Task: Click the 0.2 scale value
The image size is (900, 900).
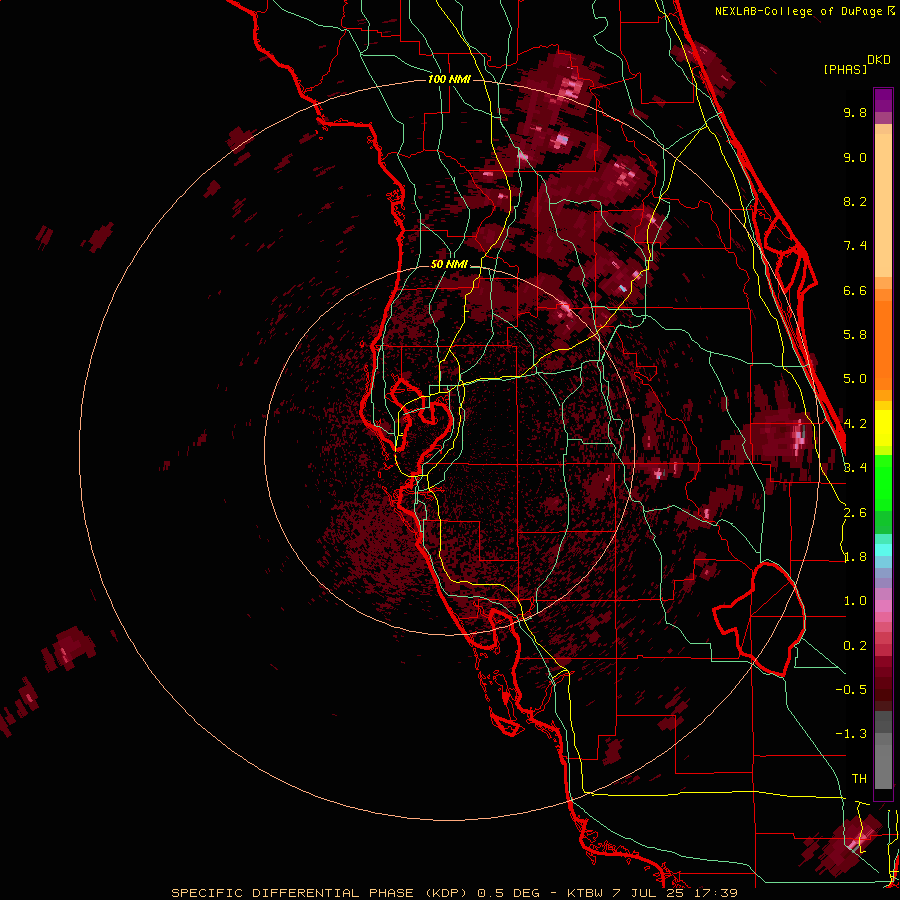Action: (x=855, y=646)
